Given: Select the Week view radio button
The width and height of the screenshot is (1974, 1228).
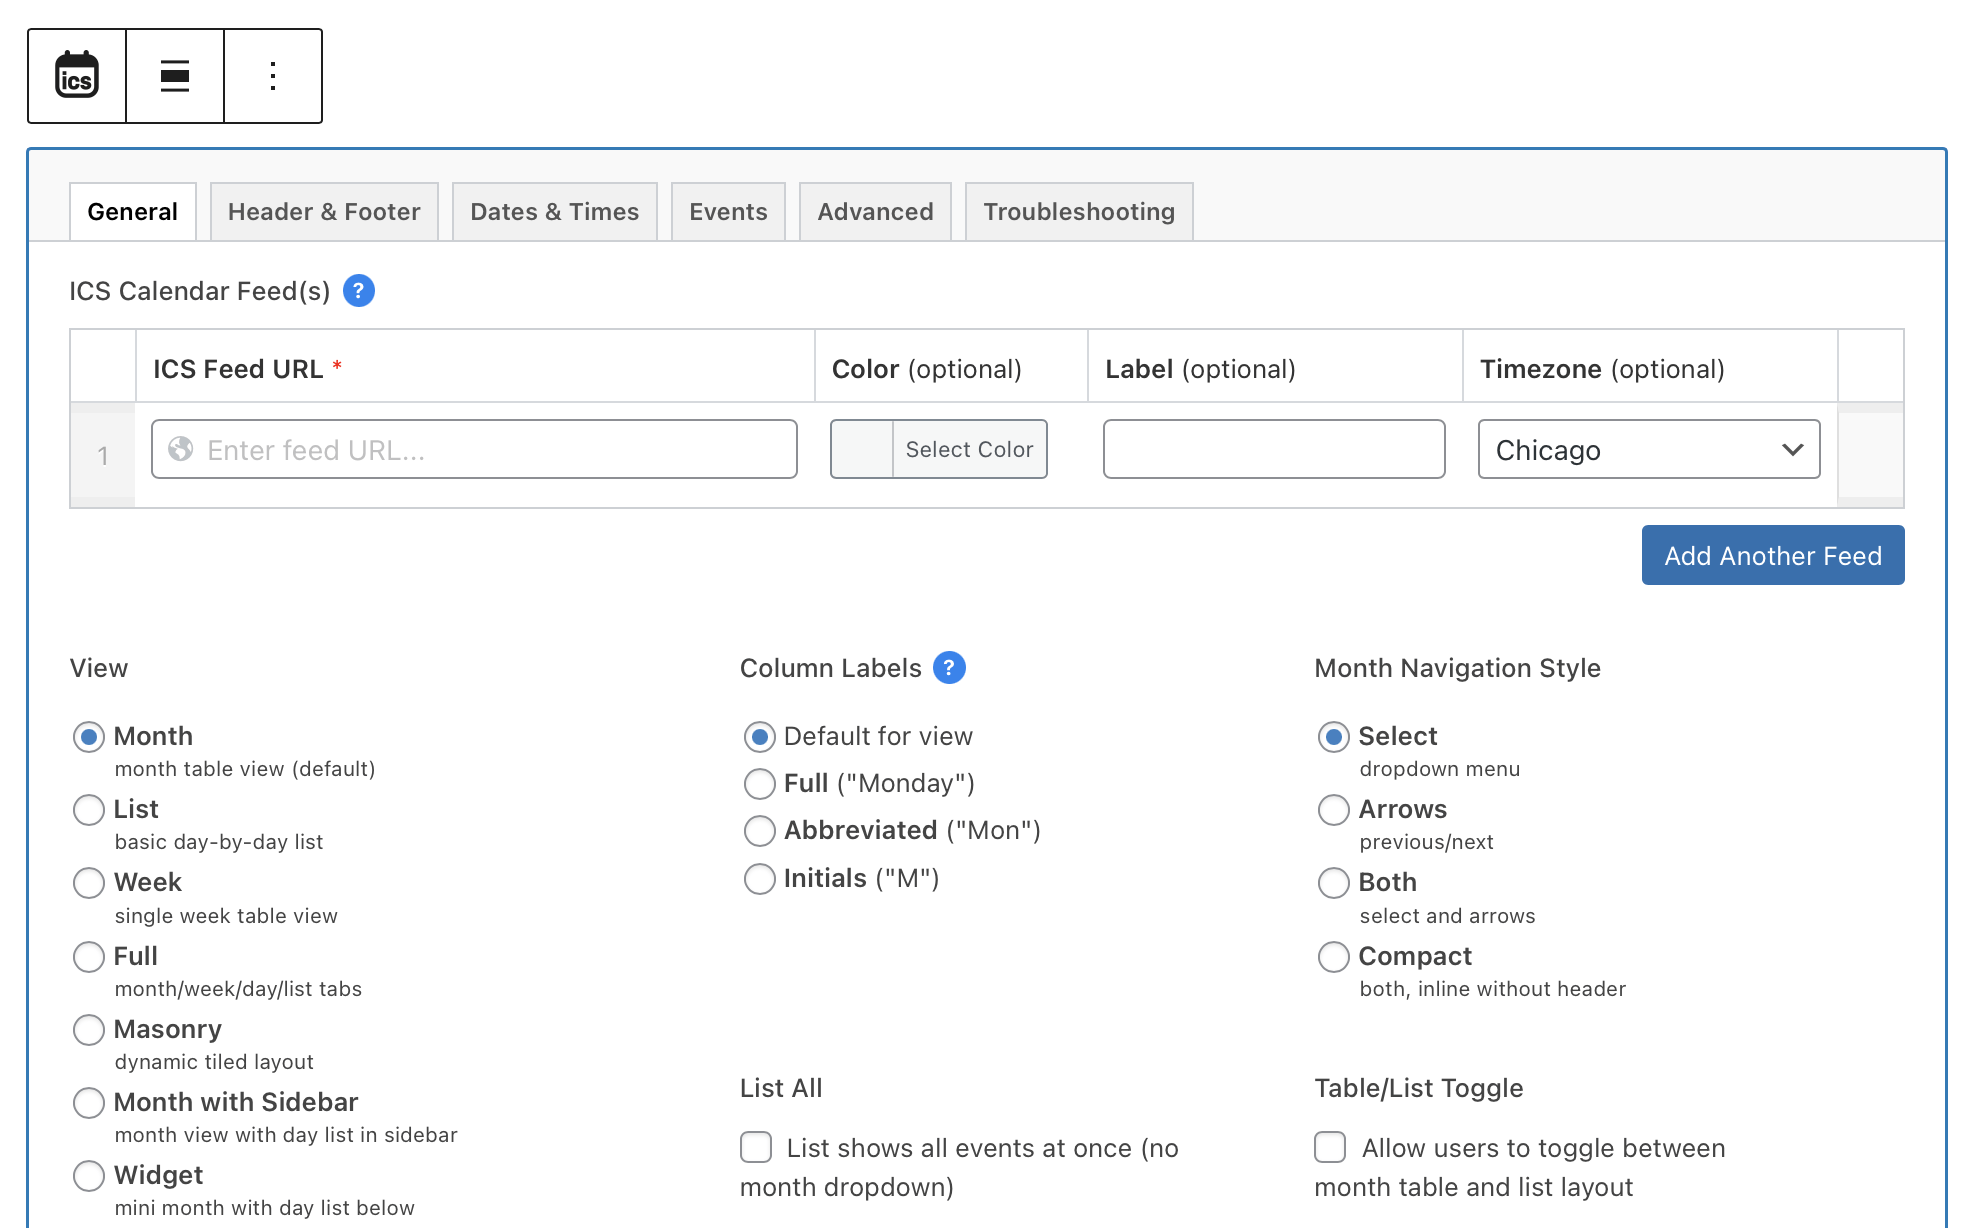Looking at the screenshot, I should 88,881.
